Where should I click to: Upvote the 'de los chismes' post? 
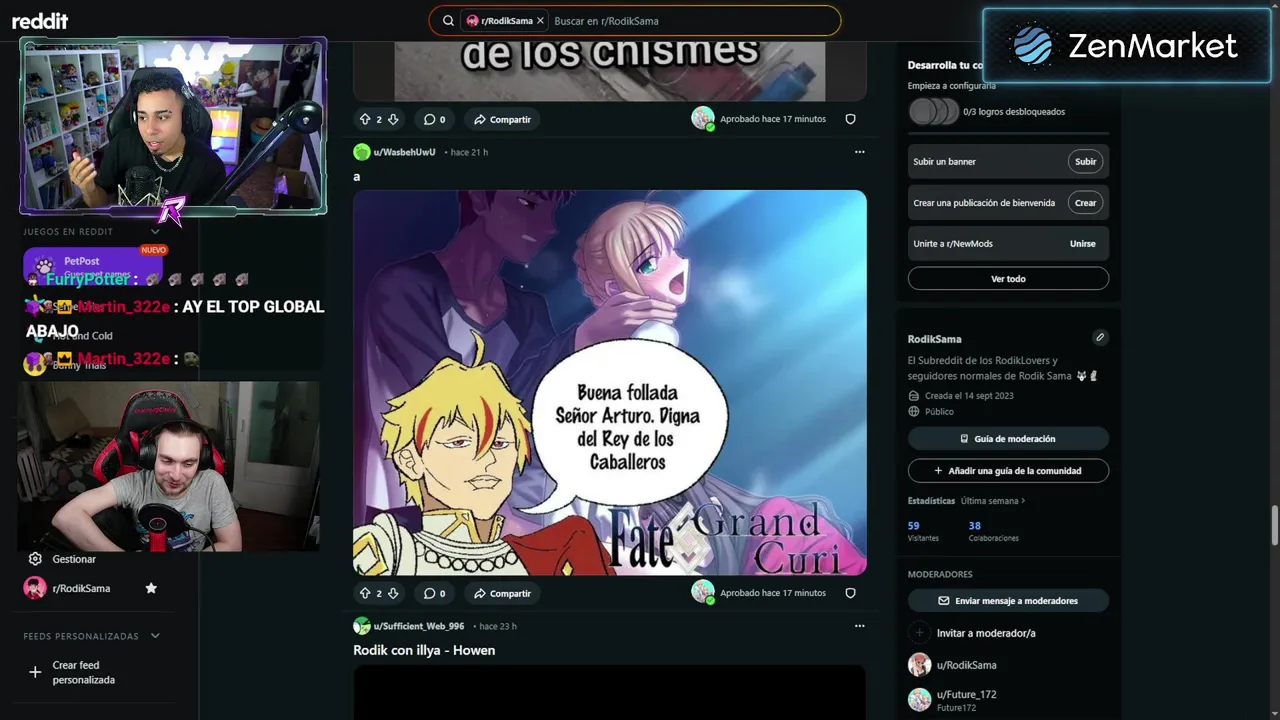pyautogui.click(x=365, y=119)
